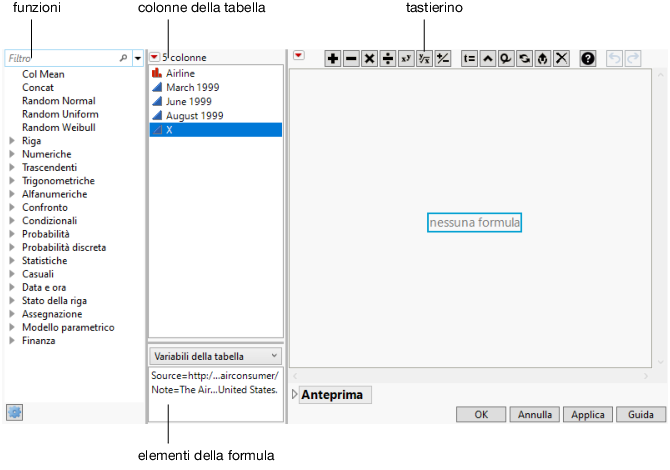Viewport: 670px width, 470px height.
Task: Click the magnifier icon in the Filtro field
Action: (x=123, y=58)
